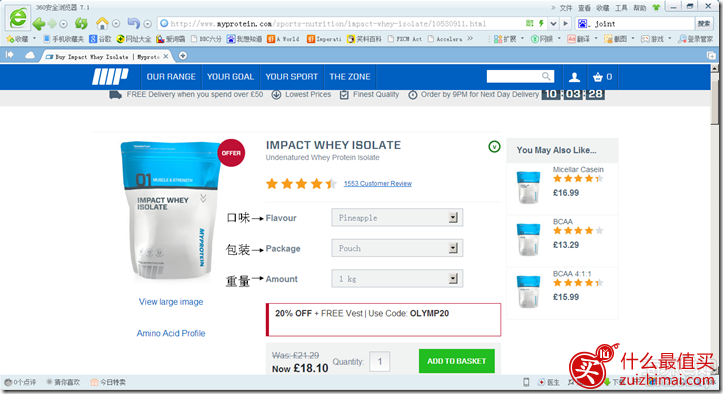This screenshot has height=394, width=723.
Task: Open the 查看 view menu
Action: pos(584,8)
